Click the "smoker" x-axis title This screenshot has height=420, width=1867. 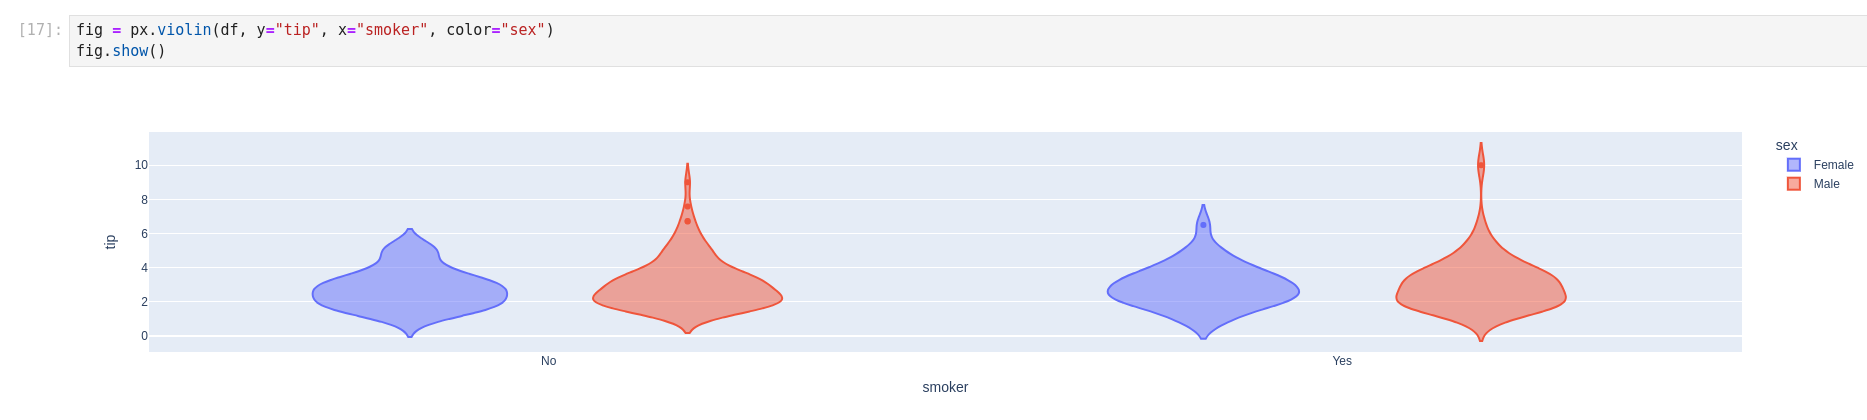coord(945,387)
